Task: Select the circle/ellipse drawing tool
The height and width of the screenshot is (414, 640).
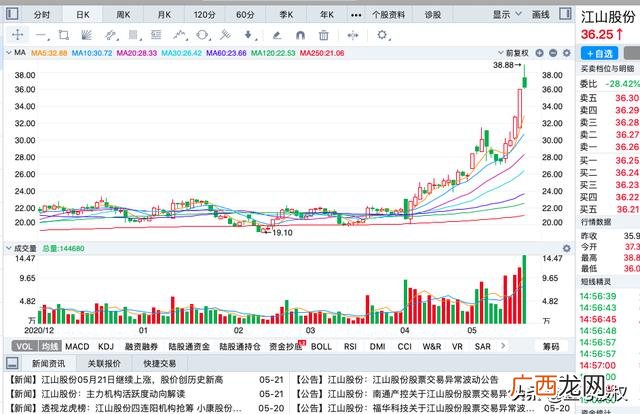Action: click(202, 35)
